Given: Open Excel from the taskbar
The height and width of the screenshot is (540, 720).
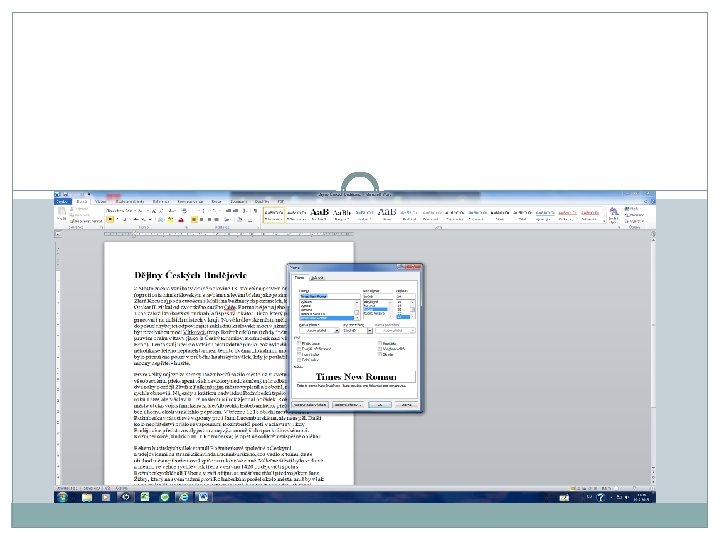Looking at the screenshot, I should [145, 497].
